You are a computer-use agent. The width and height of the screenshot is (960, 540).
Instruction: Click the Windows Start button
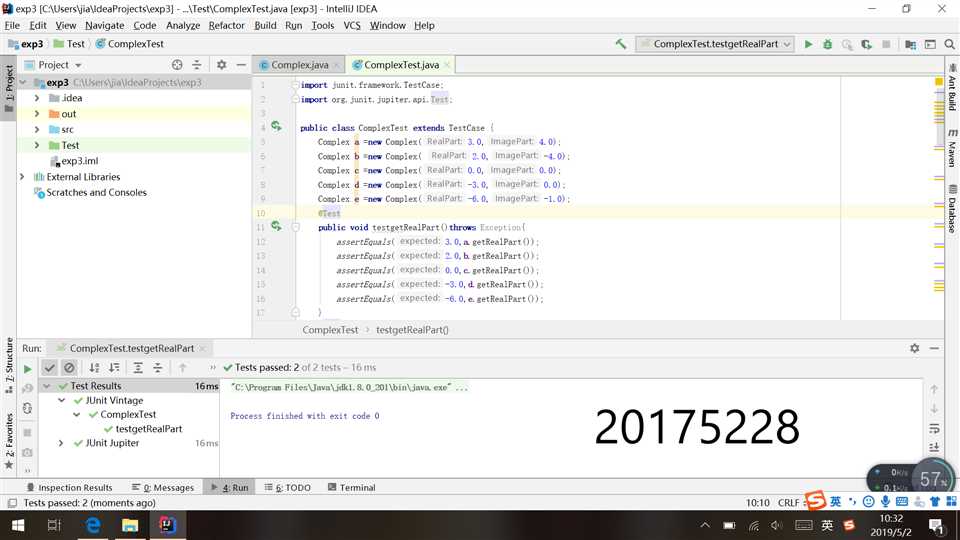[18, 525]
